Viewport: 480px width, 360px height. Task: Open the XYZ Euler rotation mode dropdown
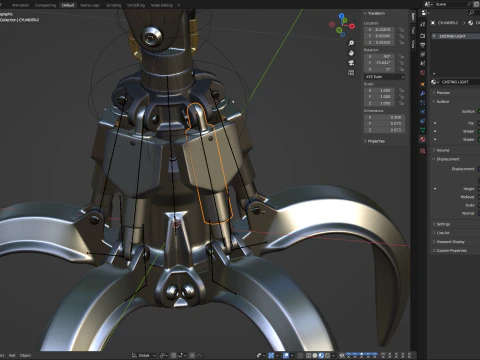(x=384, y=77)
